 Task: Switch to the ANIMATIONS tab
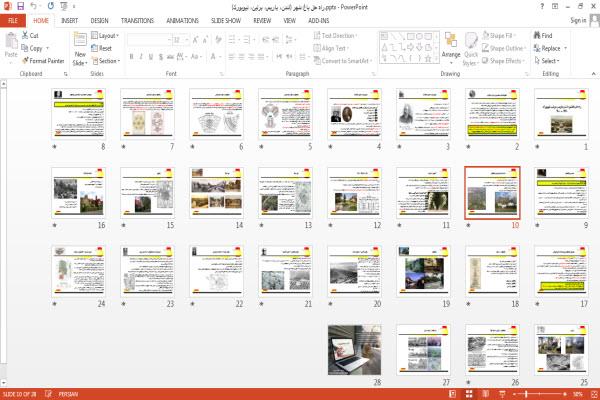pos(183,20)
